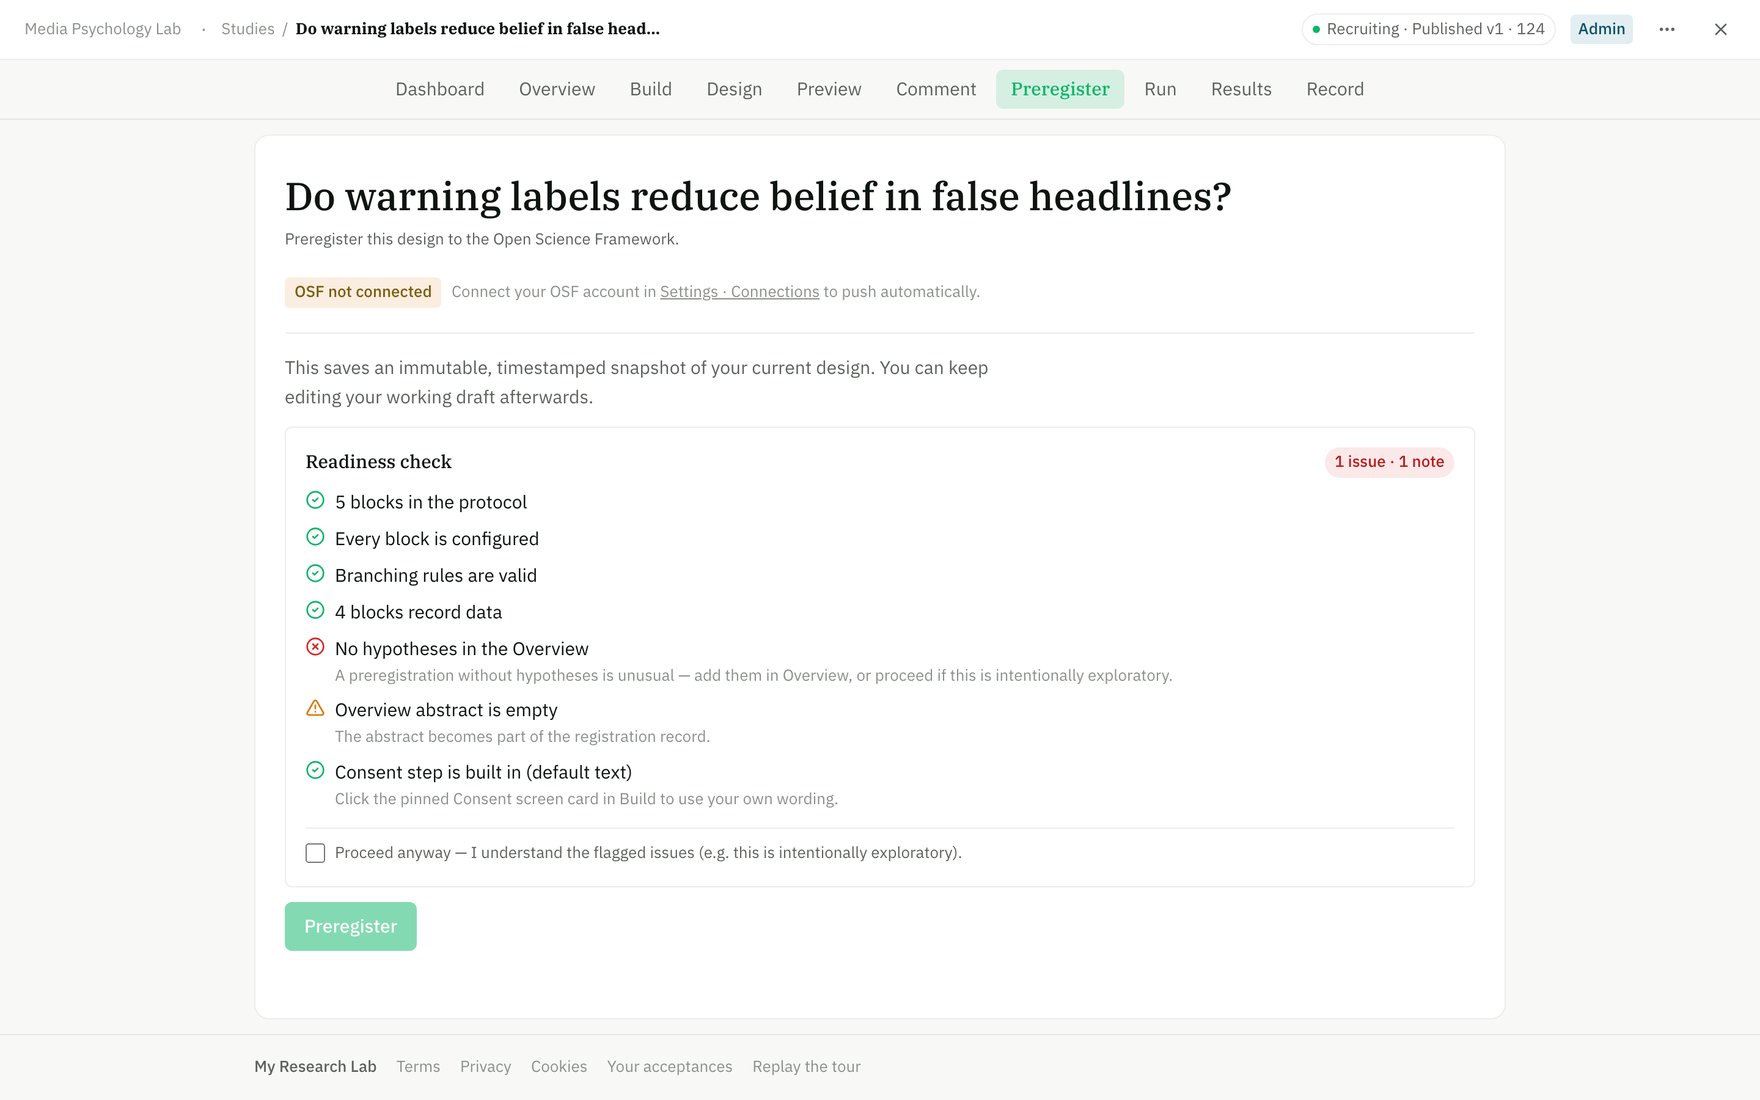Switch to the Comment tab

936,89
